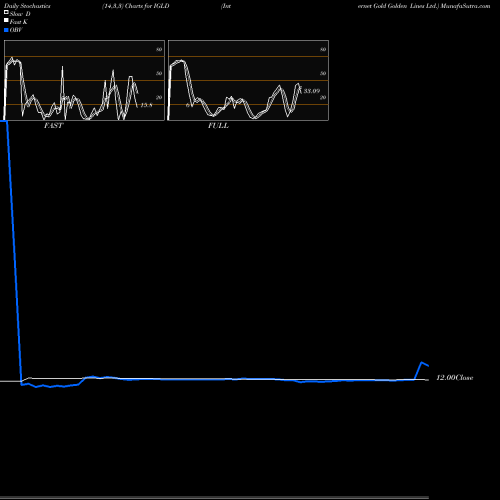Image resolution: width=500 pixels, height=500 pixels.
Task: Select the 'Slow D' legend label
Action: click(x=20, y=14)
